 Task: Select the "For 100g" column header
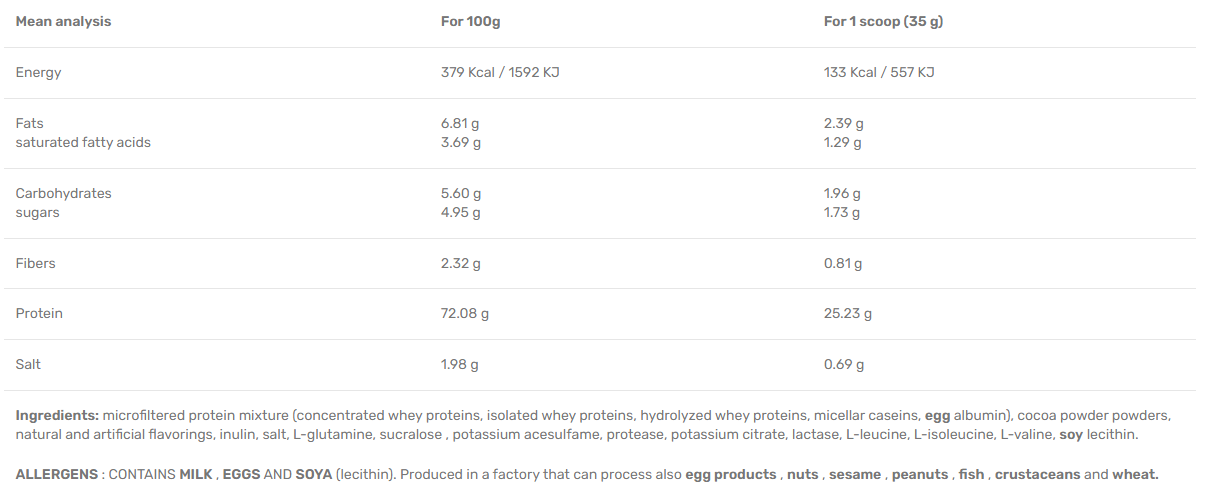pos(470,22)
